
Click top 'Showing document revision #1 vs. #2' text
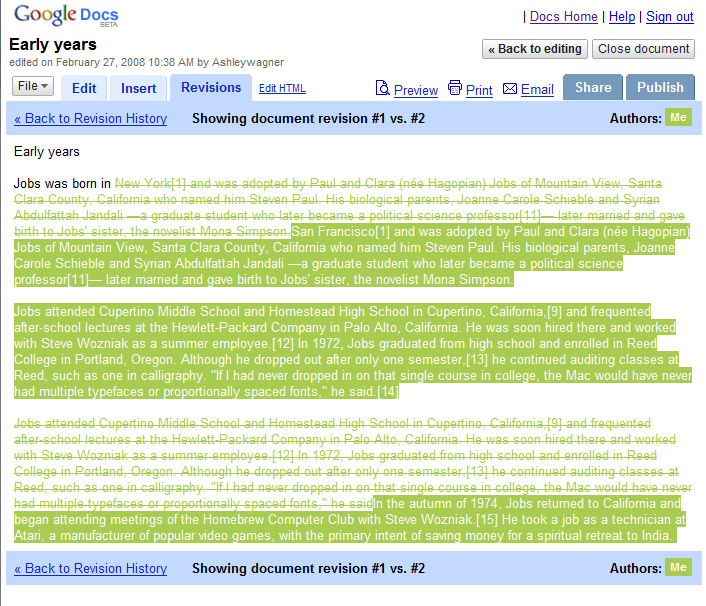[308, 118]
